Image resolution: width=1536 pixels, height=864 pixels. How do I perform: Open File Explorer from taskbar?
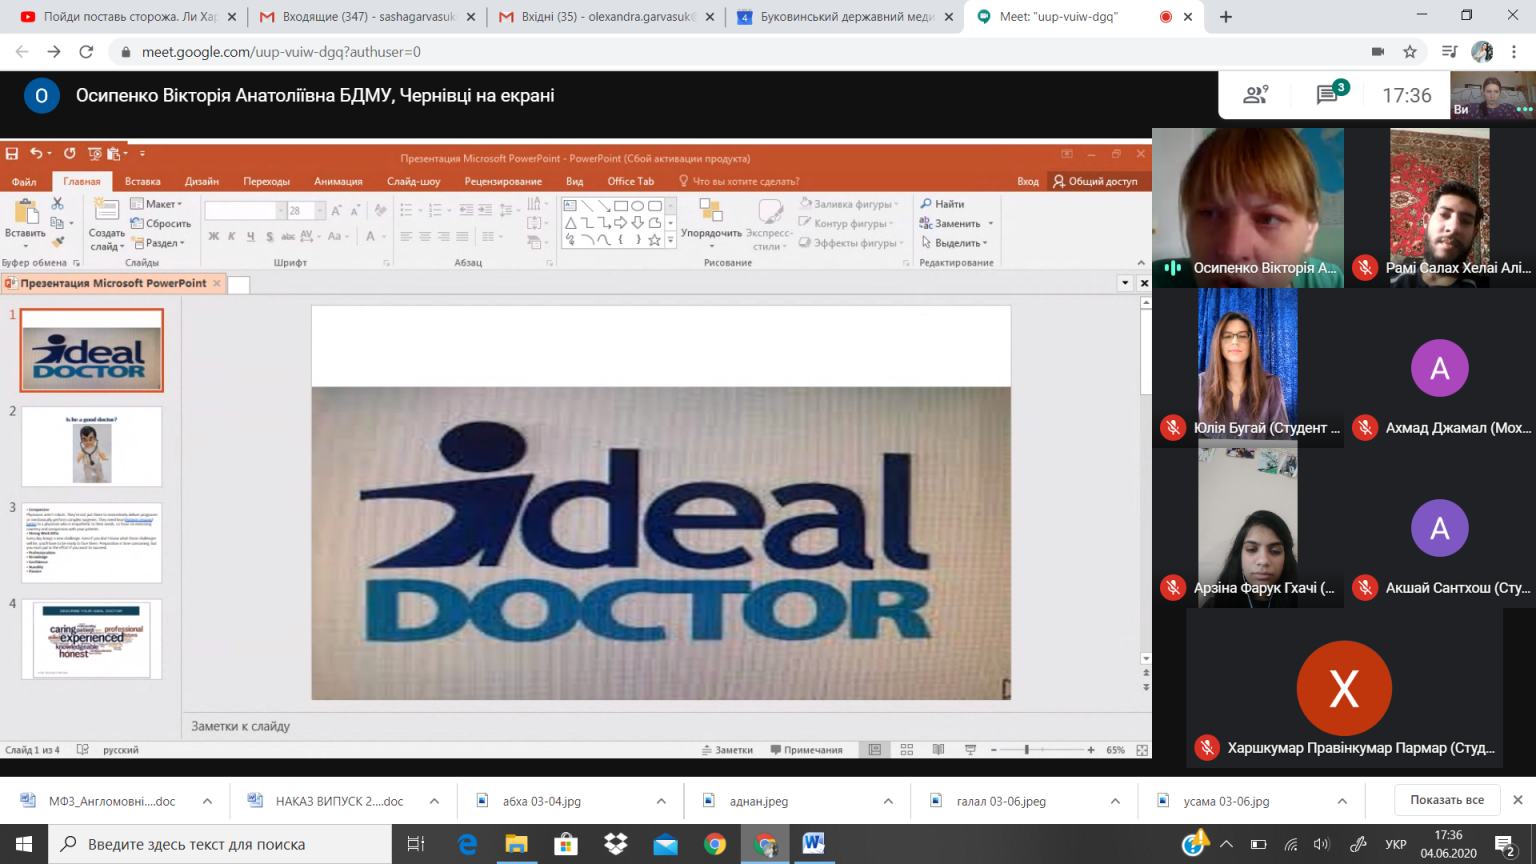(516, 844)
